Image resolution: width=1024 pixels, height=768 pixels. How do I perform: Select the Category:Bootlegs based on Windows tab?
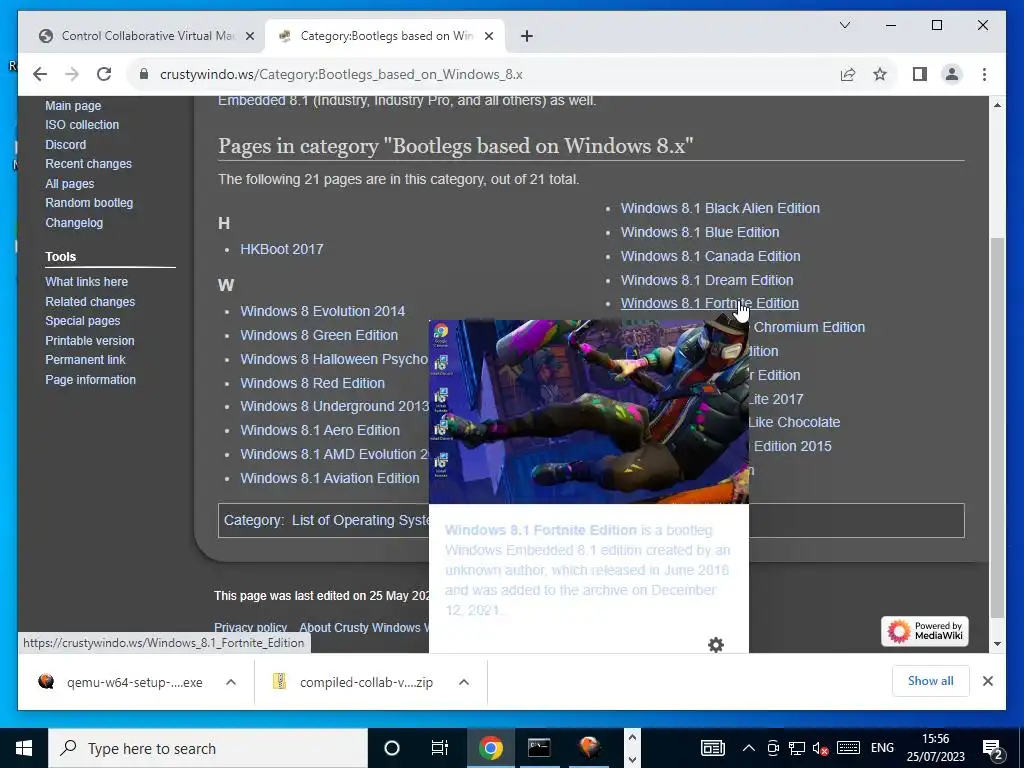[x=385, y=36]
